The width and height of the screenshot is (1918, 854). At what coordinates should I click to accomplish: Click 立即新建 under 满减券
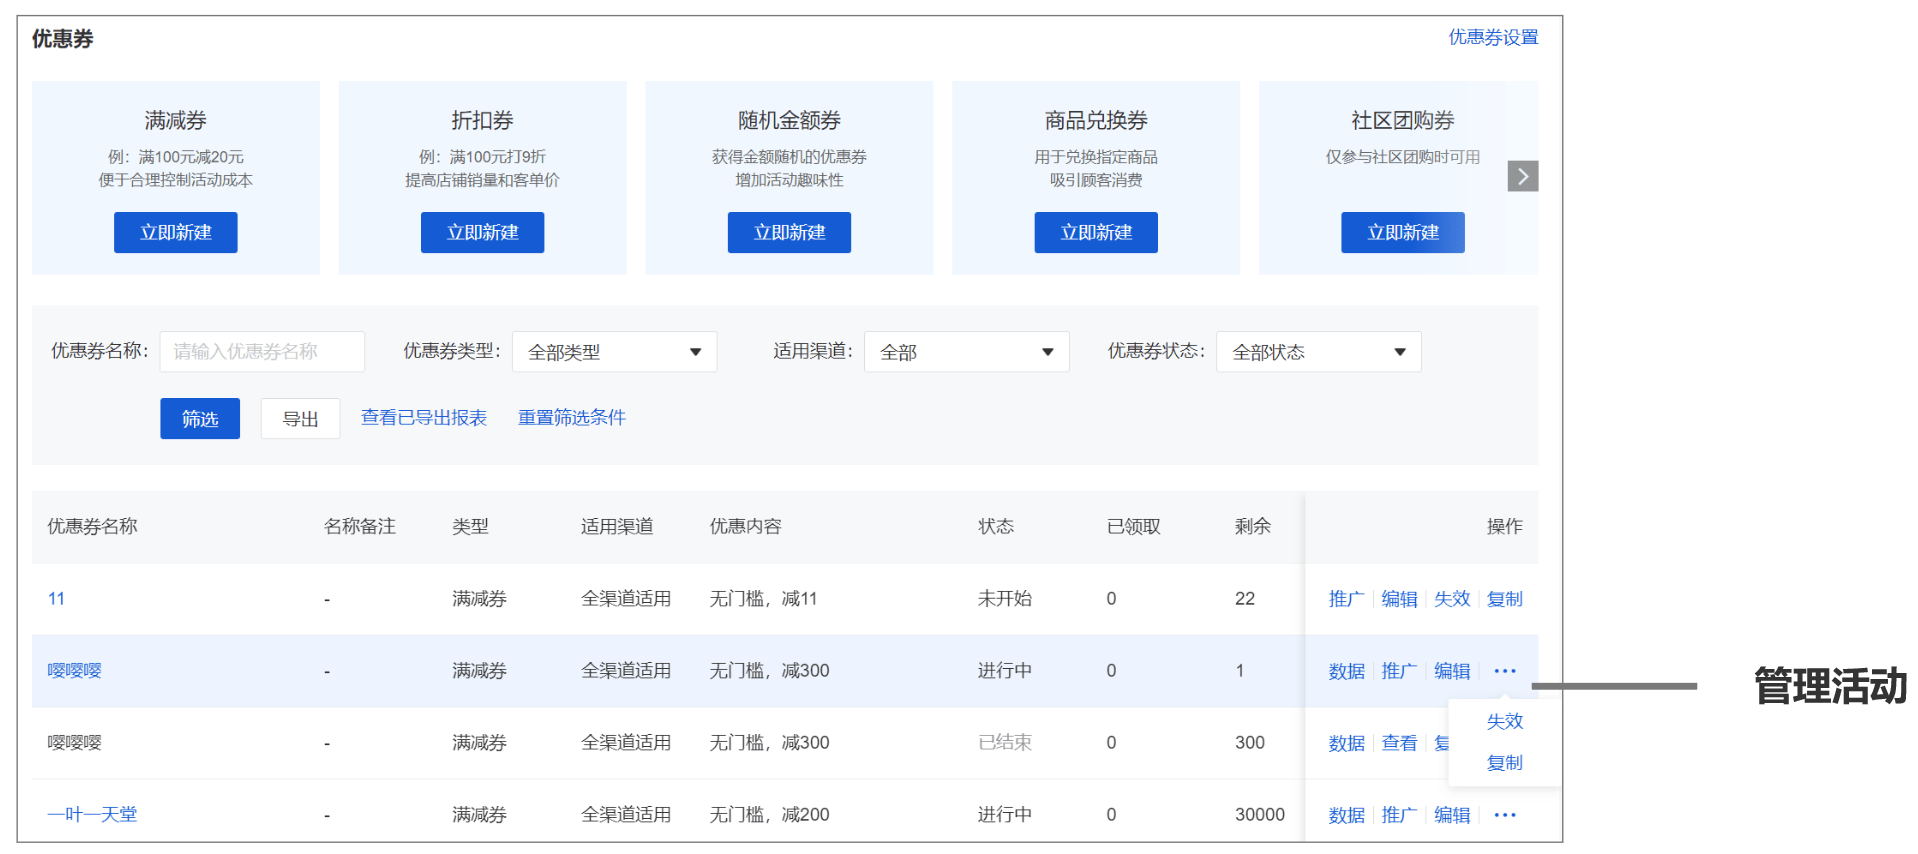click(x=176, y=232)
